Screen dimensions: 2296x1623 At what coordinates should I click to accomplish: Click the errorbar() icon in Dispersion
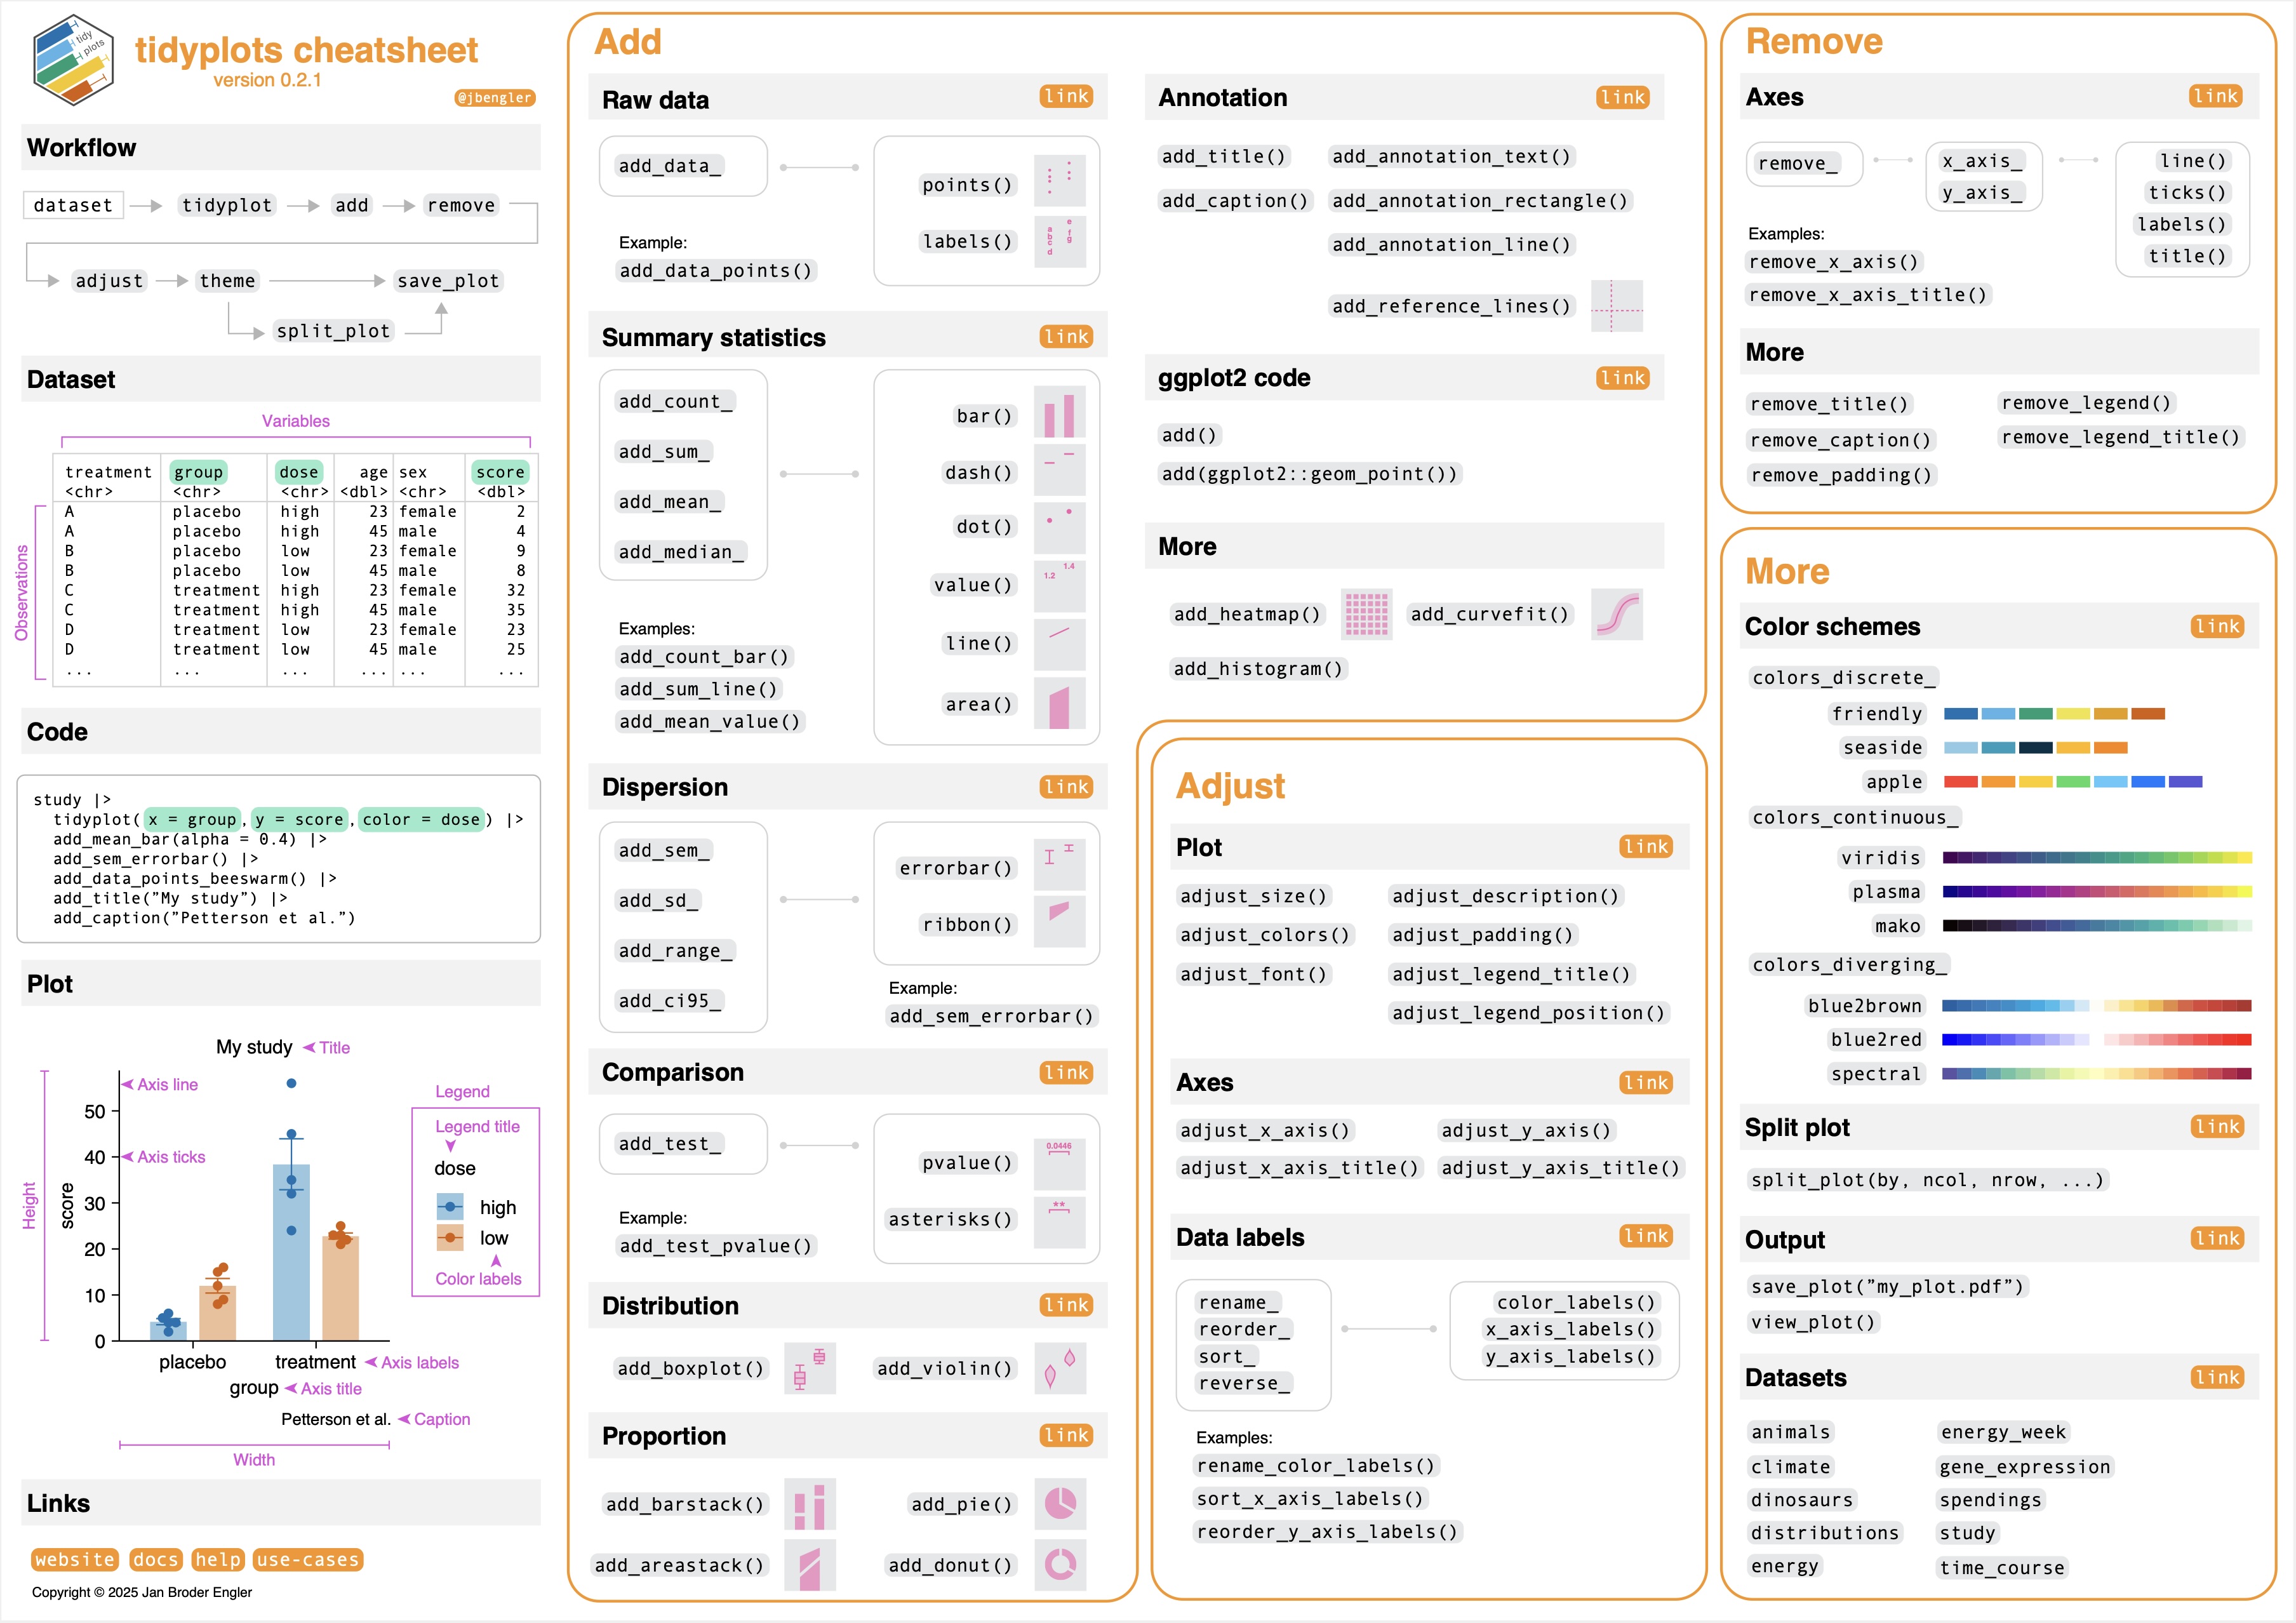point(1059,864)
